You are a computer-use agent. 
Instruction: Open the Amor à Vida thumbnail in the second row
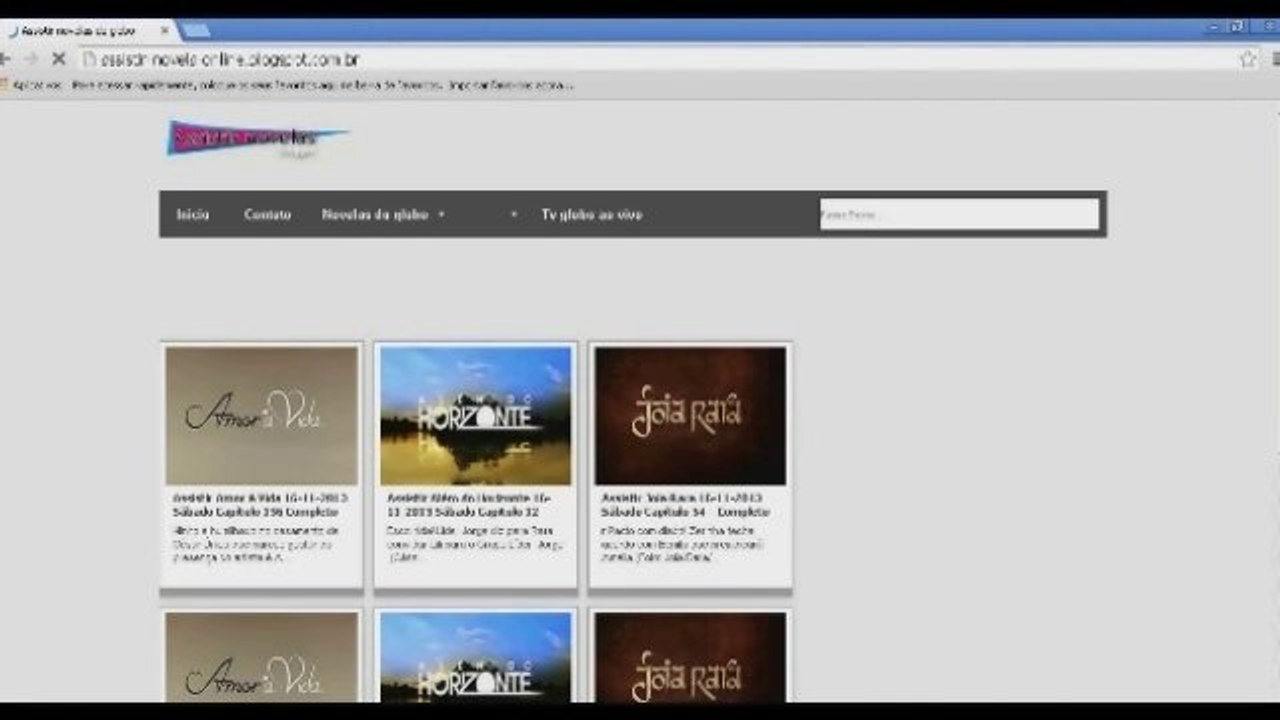[261, 657]
